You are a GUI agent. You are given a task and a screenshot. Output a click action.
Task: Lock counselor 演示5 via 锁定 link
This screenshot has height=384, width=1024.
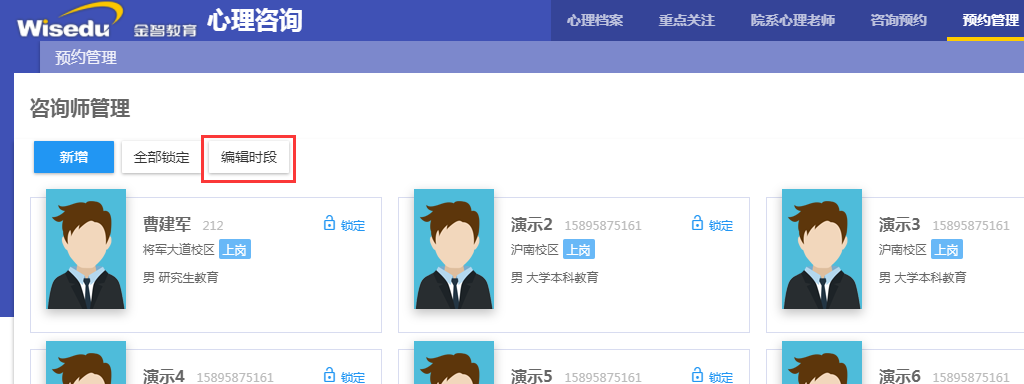(x=712, y=376)
